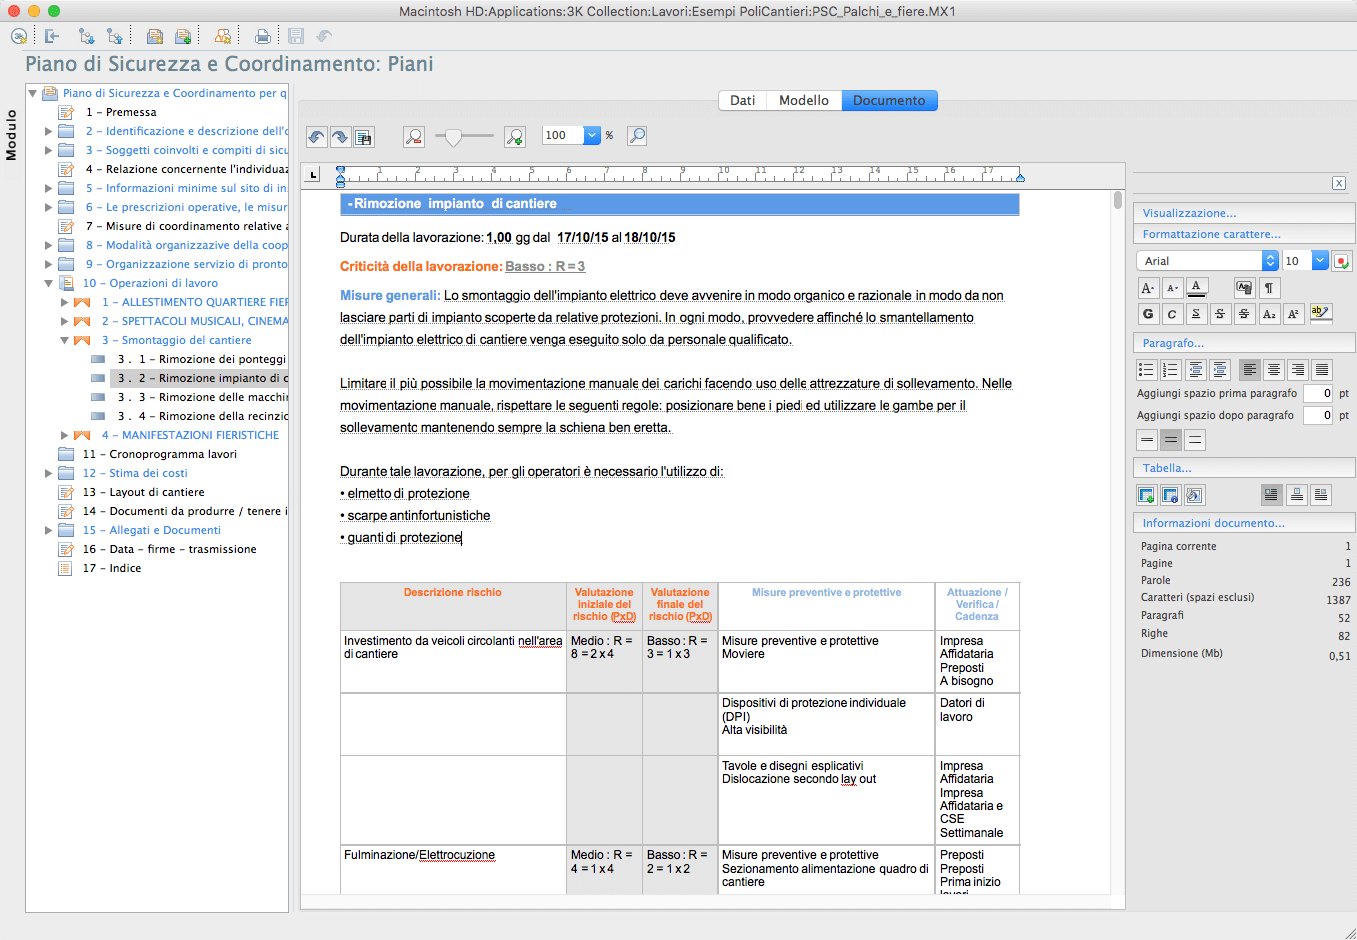
Task: Click Aggiungi spazio prima paragrafo field
Action: tap(1318, 393)
